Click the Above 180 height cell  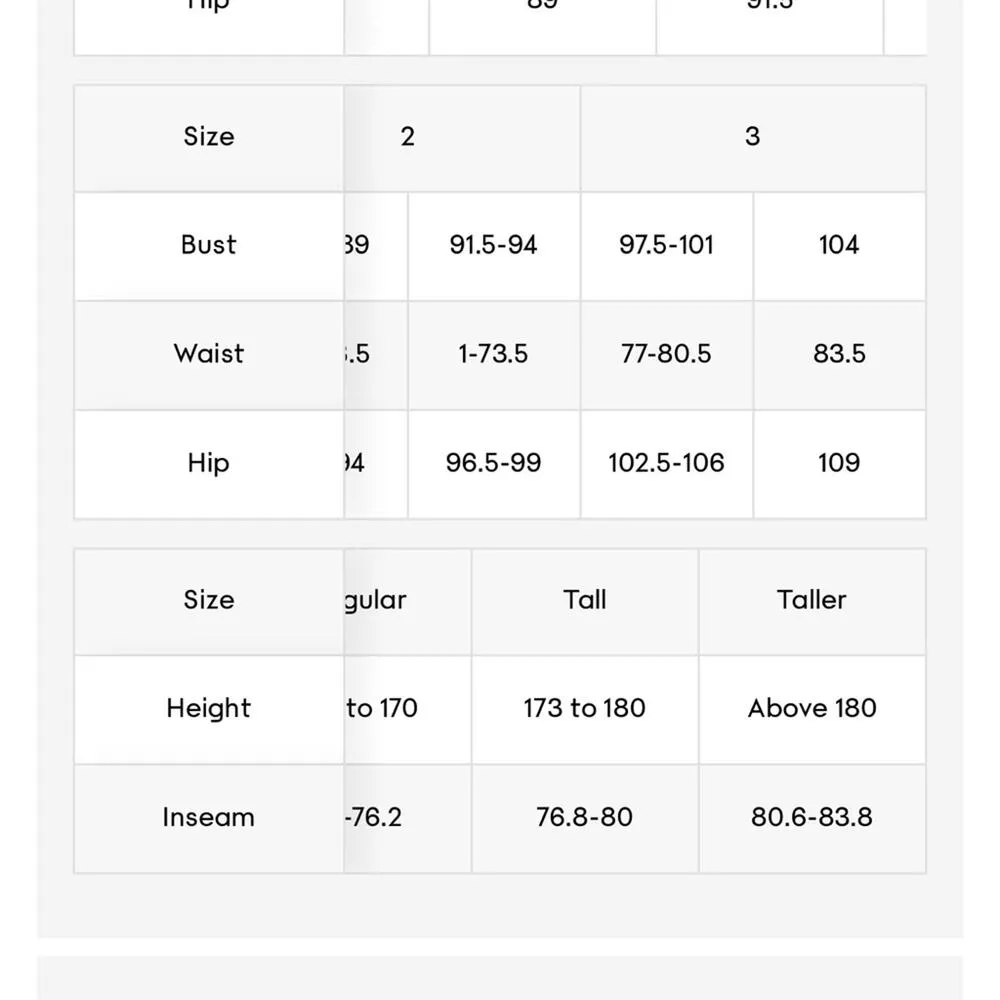tap(811, 709)
